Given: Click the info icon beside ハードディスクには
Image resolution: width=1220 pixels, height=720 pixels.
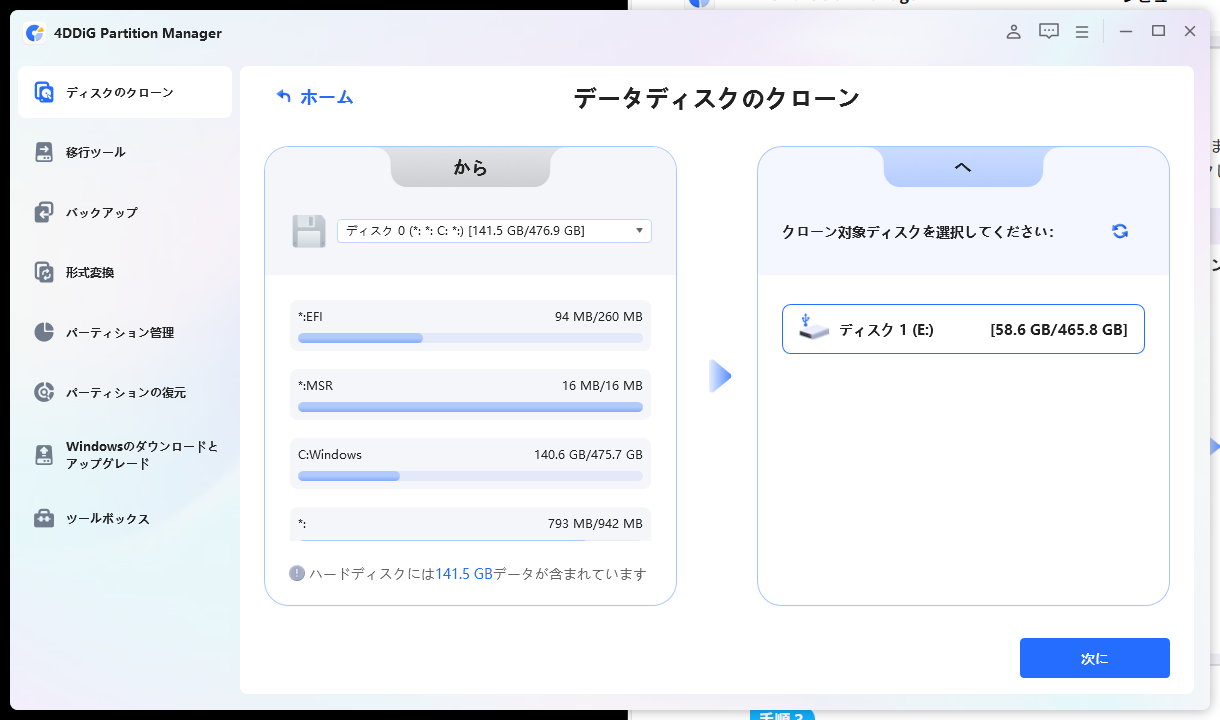Looking at the screenshot, I should tap(297, 573).
